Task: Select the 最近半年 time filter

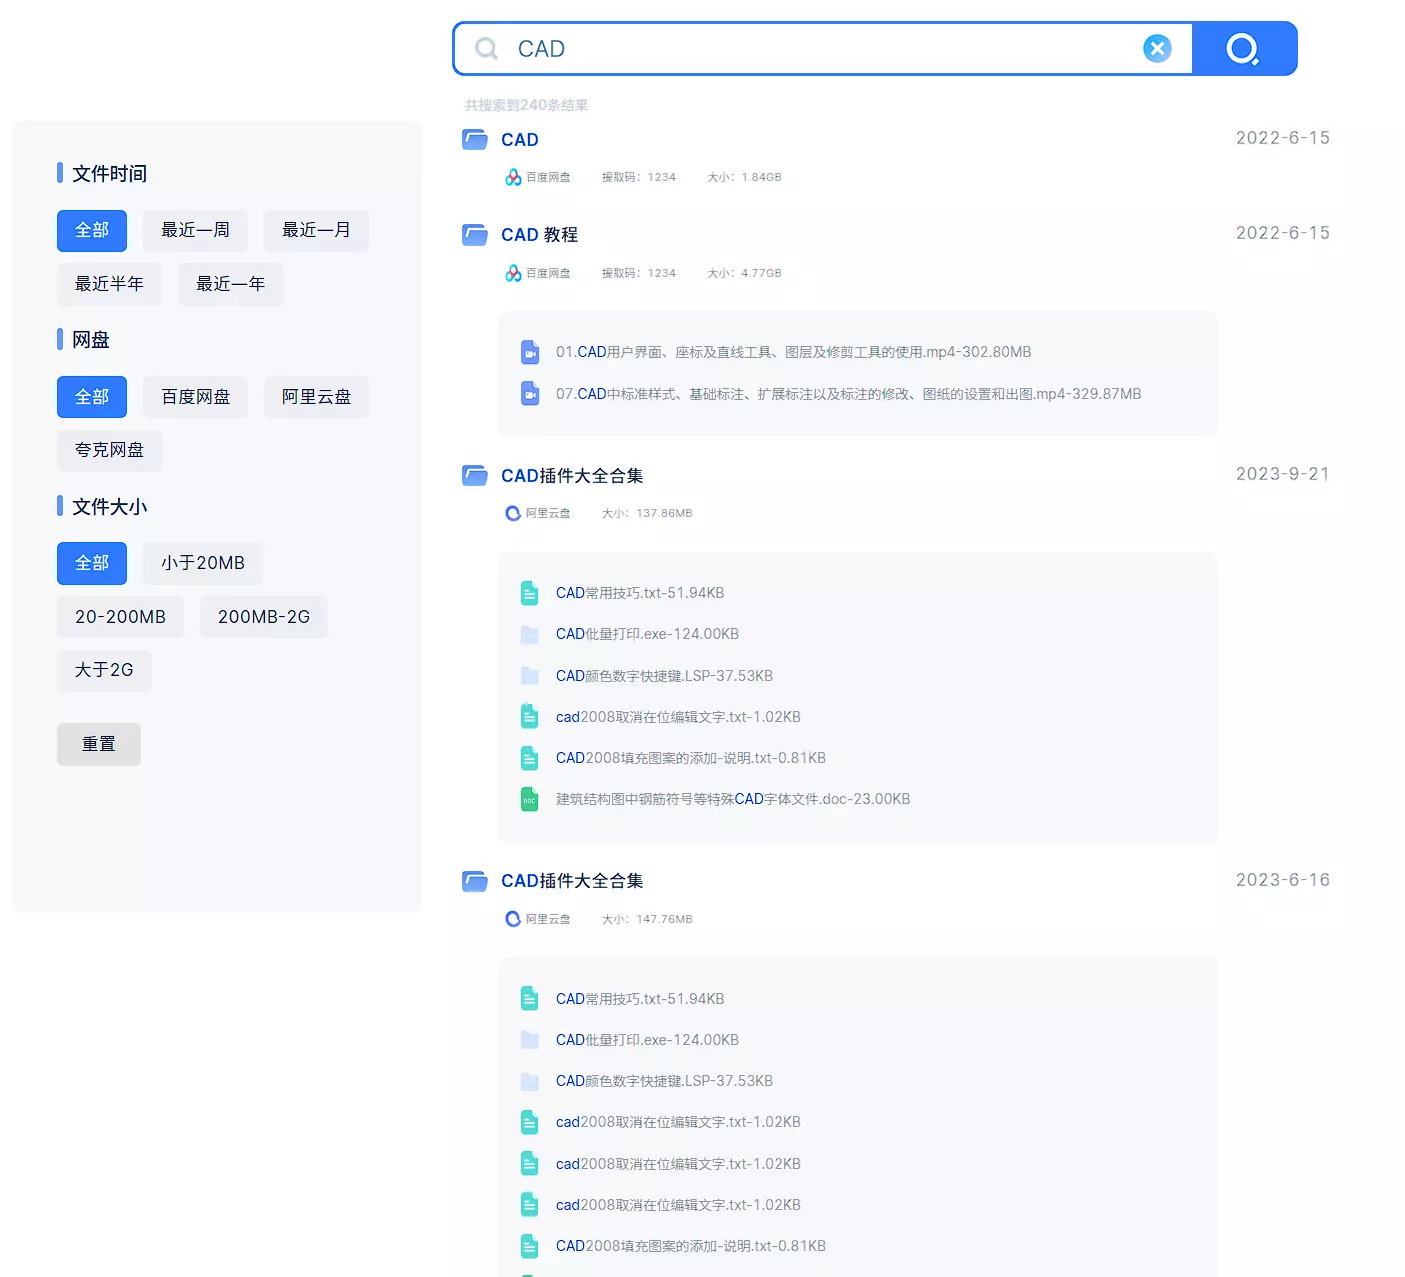Action: coord(109,284)
